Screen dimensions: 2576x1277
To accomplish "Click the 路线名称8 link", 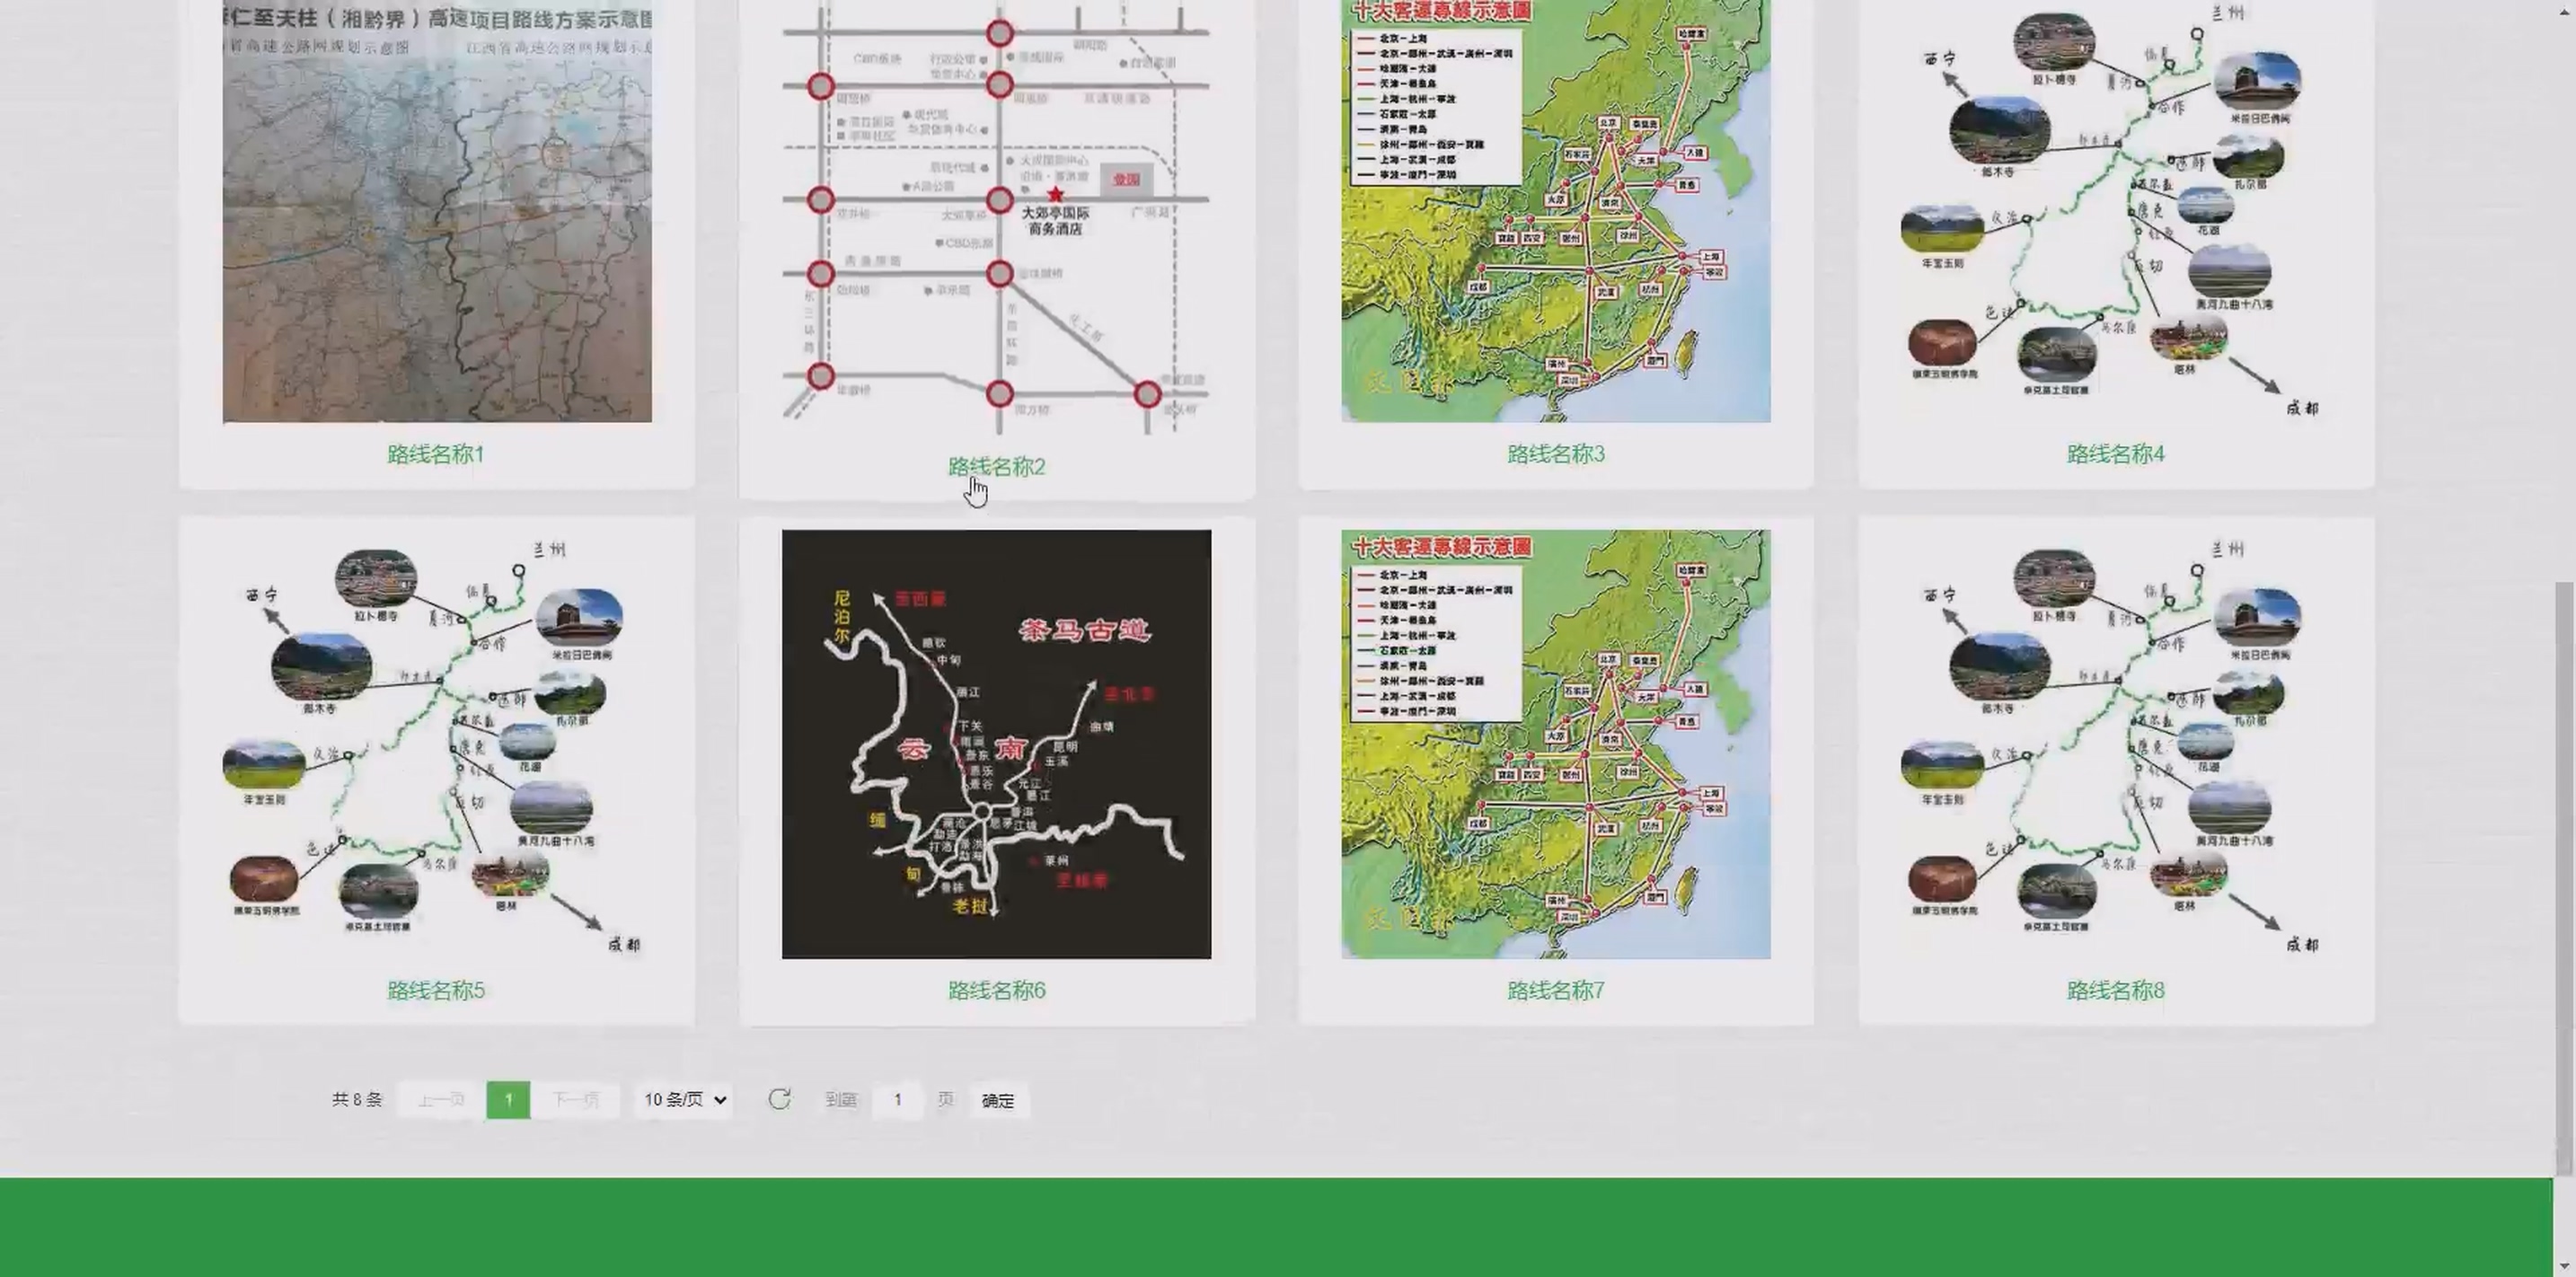I will pyautogui.click(x=2116, y=990).
